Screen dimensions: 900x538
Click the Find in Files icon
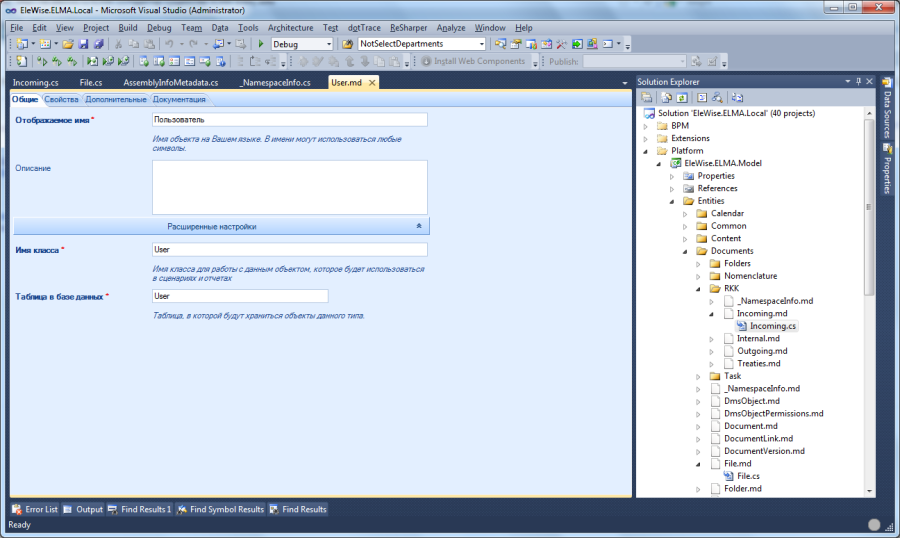(x=347, y=44)
